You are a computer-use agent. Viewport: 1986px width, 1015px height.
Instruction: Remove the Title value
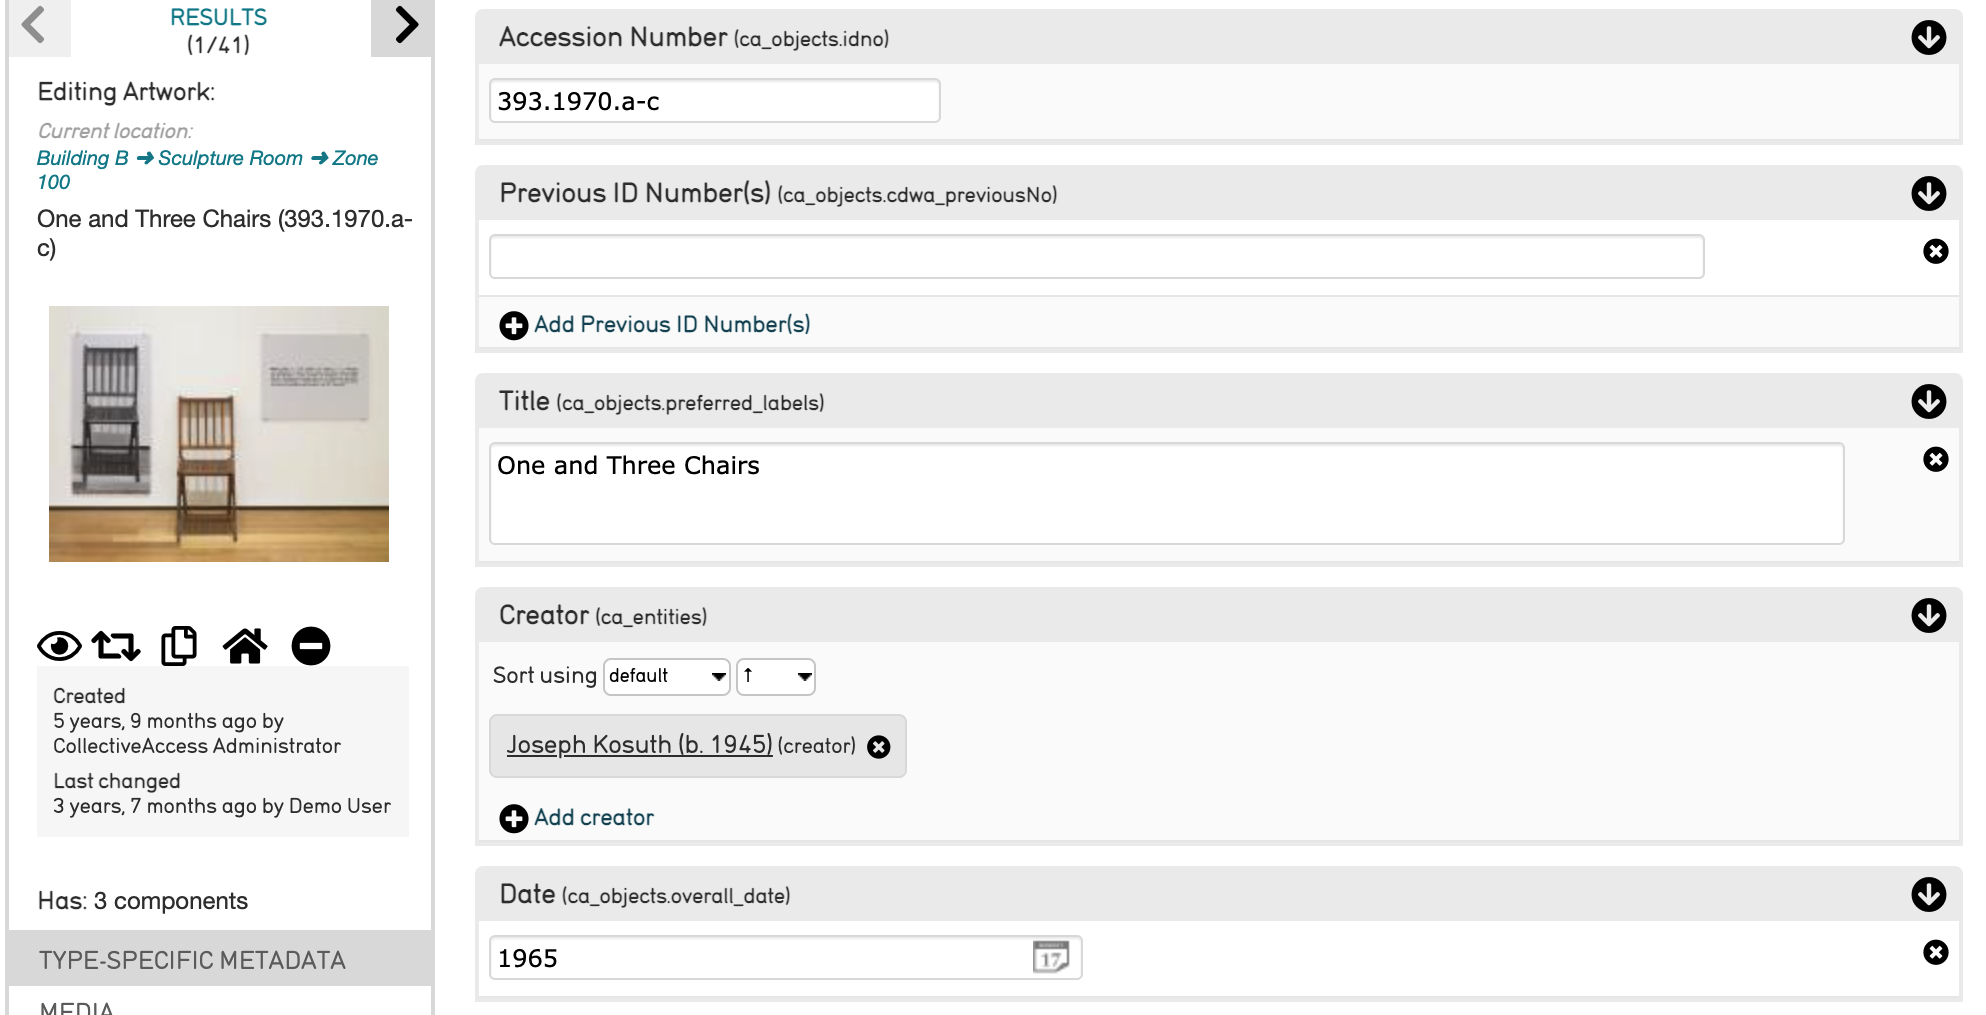pyautogui.click(x=1935, y=459)
